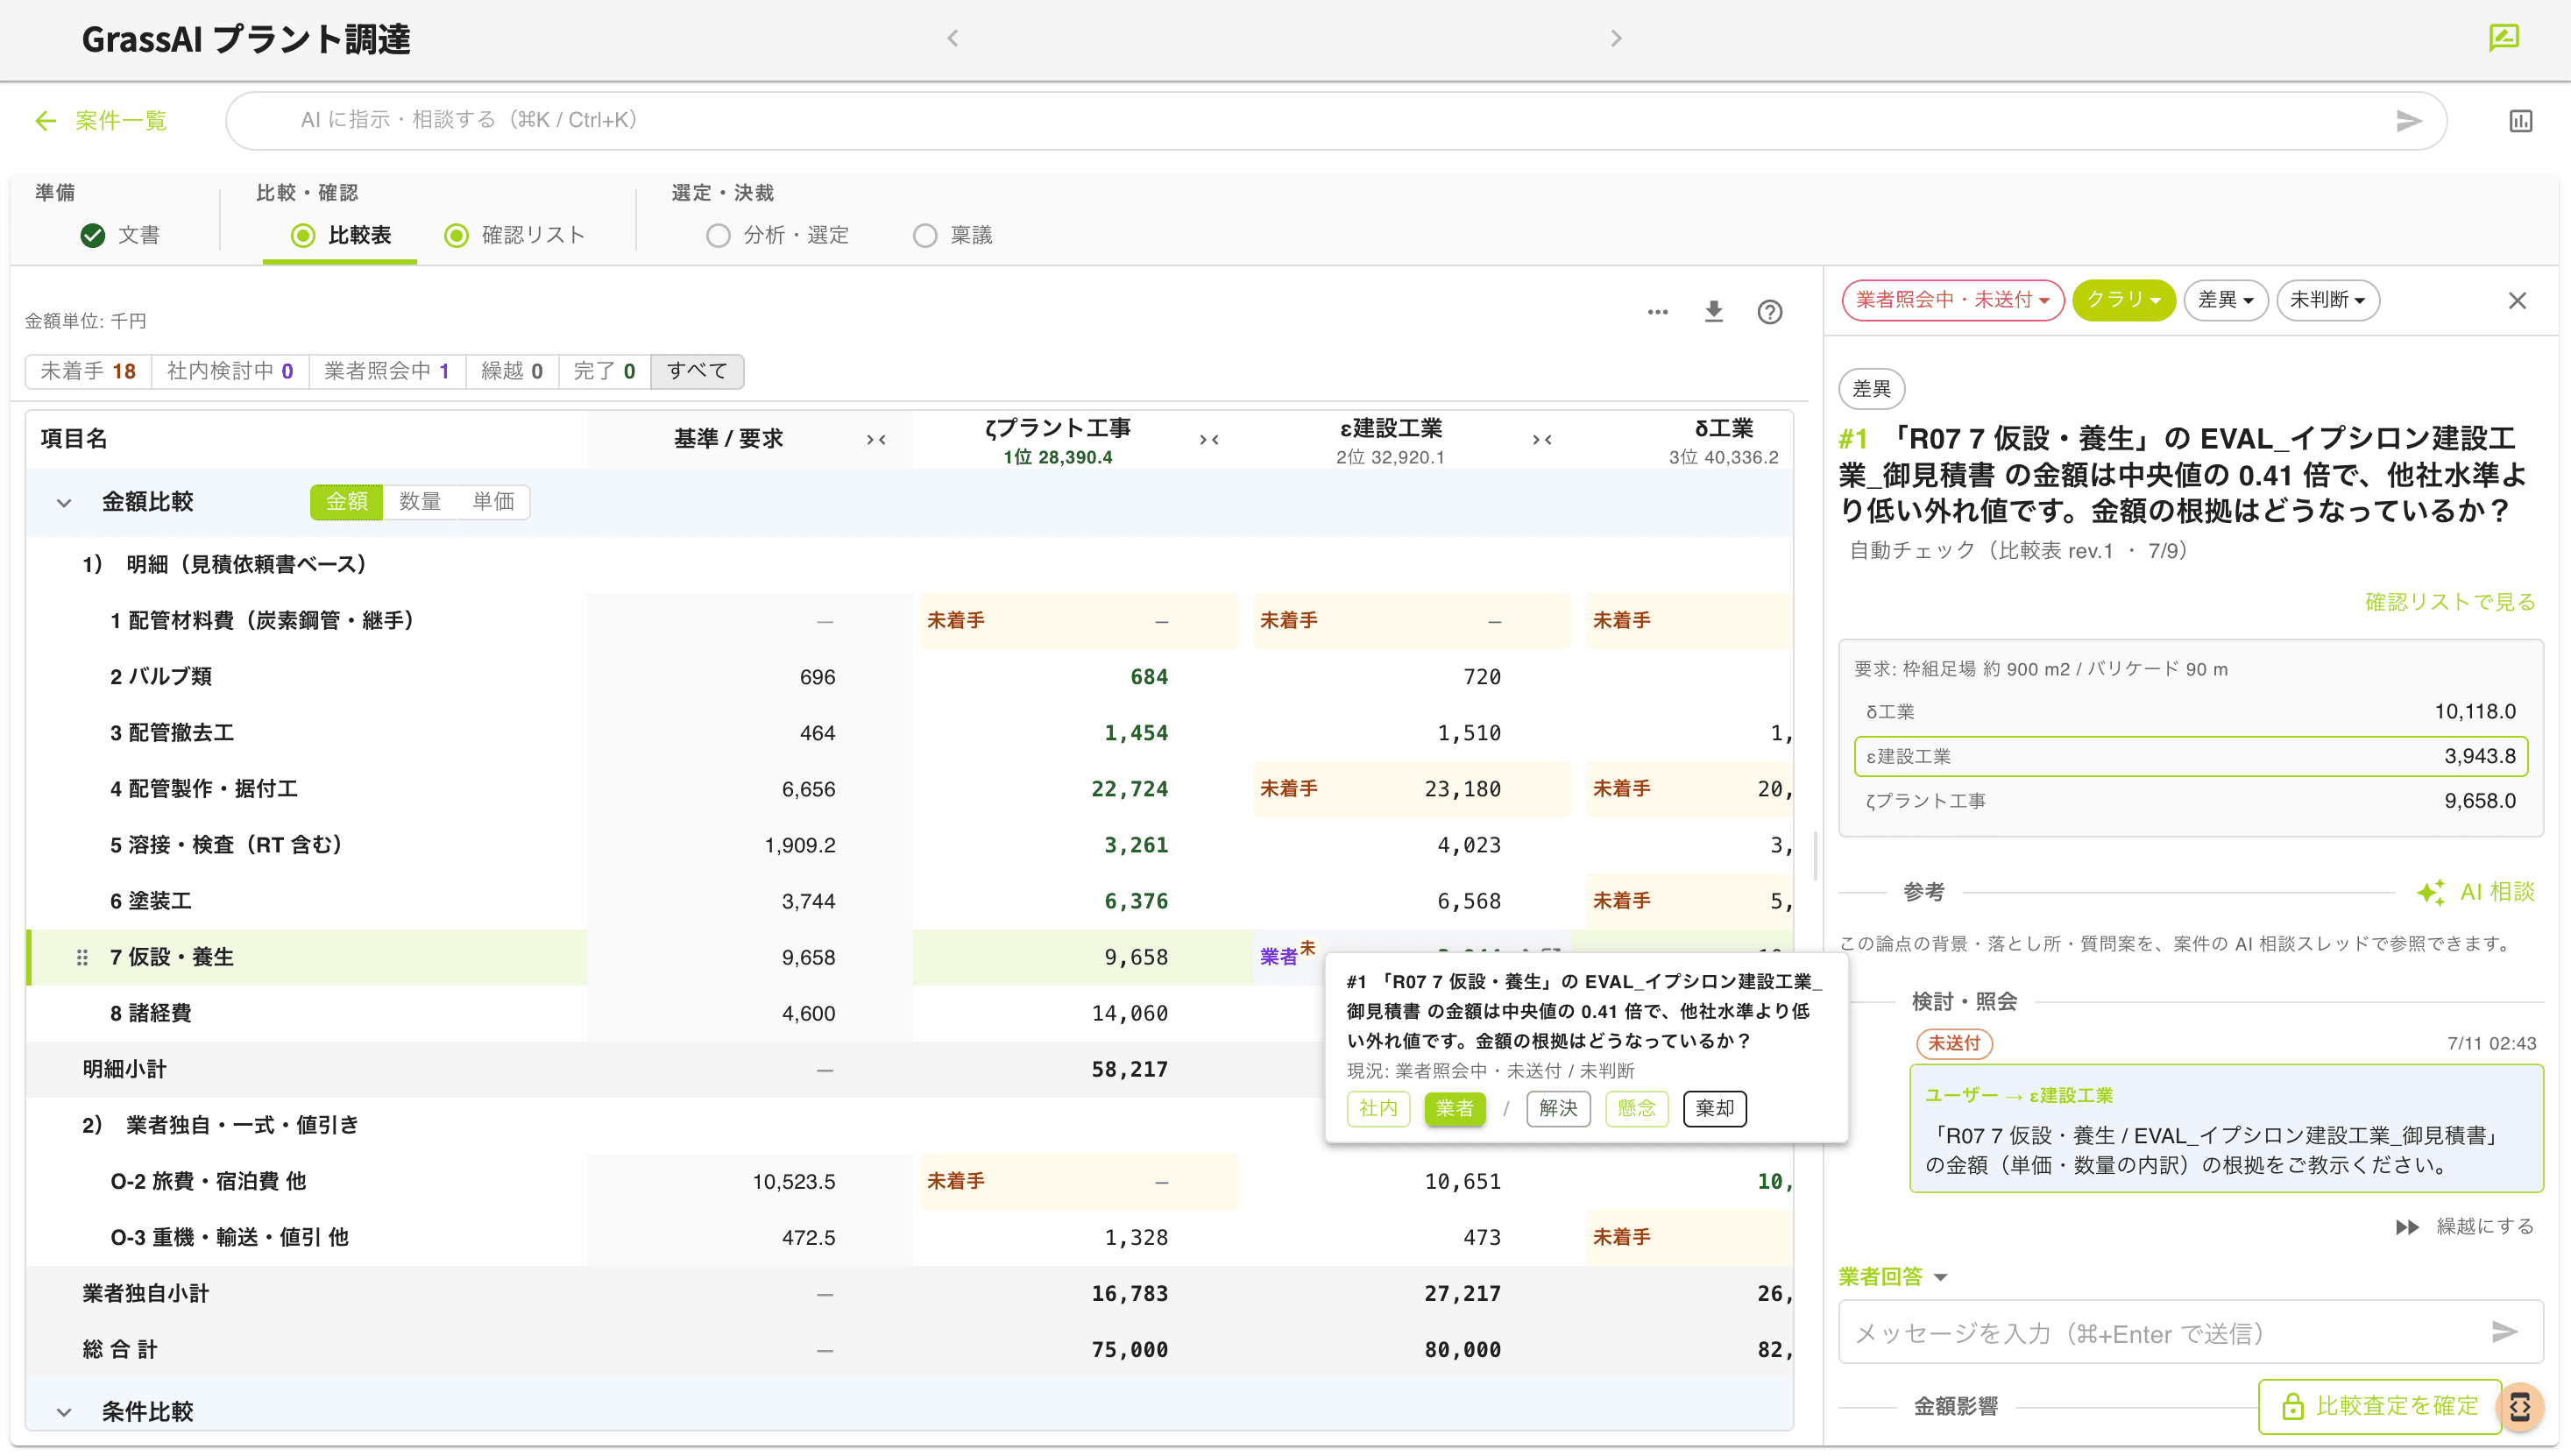Click the 未着手 cell for 1 配管材料費 under ζプラント工事
Viewport: 2571px width, 1456px height.
pos(1079,621)
